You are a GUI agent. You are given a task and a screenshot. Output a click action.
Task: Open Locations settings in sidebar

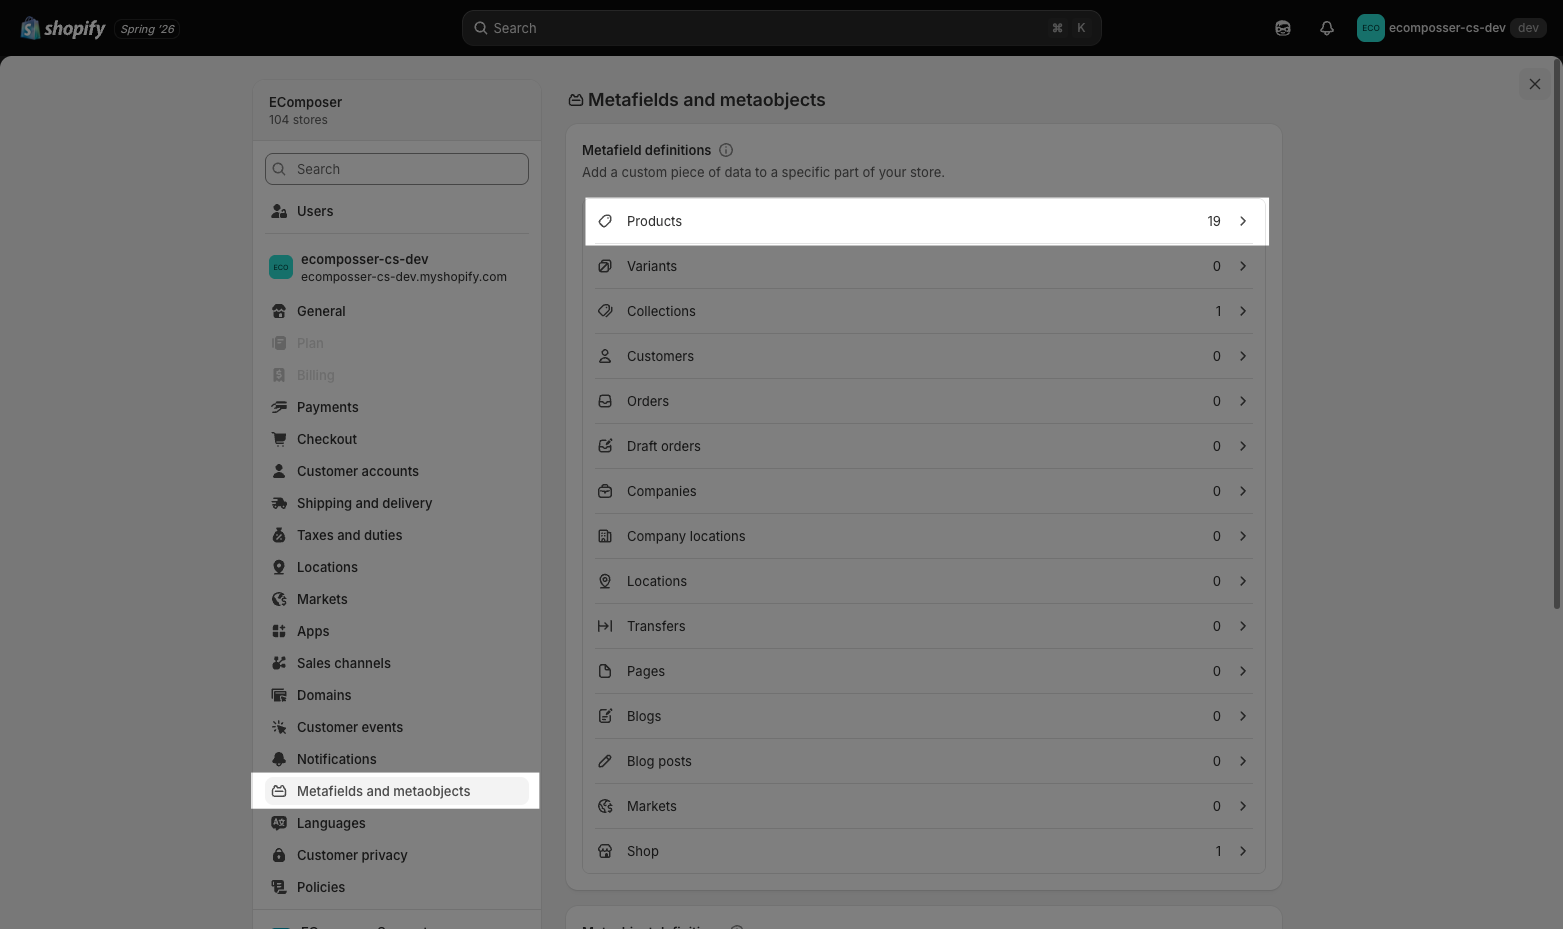tap(397, 567)
